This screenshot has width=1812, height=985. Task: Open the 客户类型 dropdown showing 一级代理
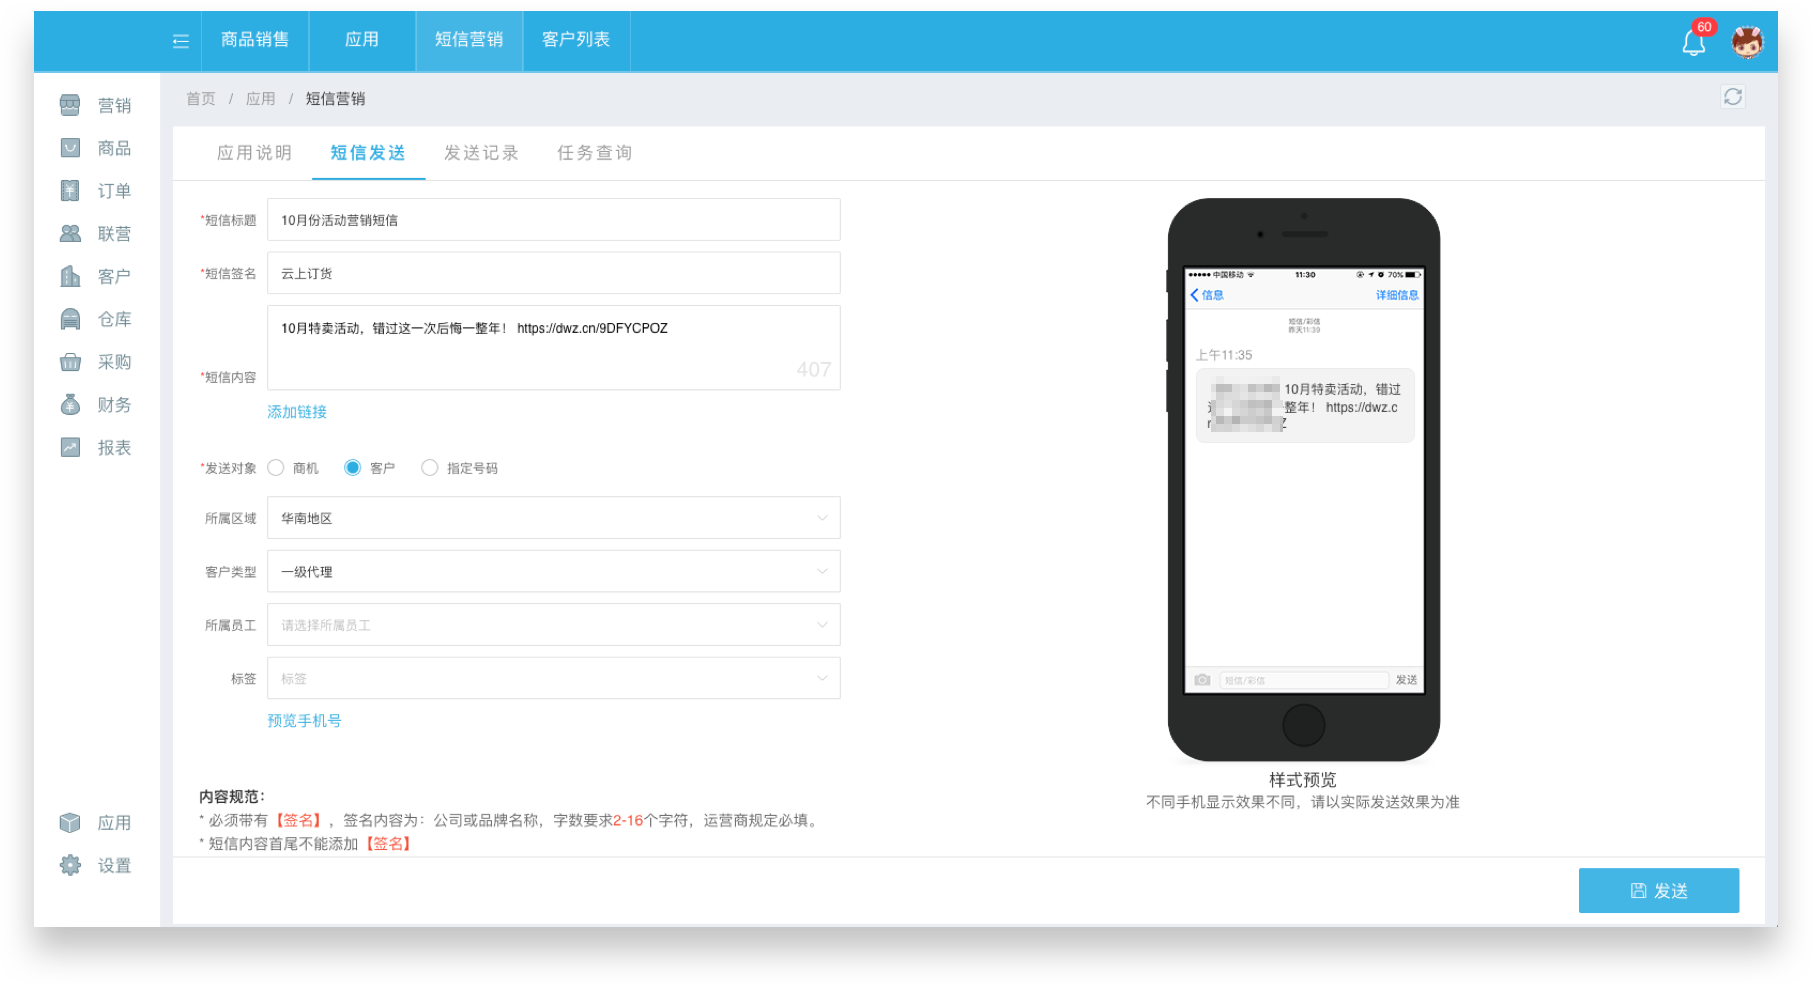553,572
